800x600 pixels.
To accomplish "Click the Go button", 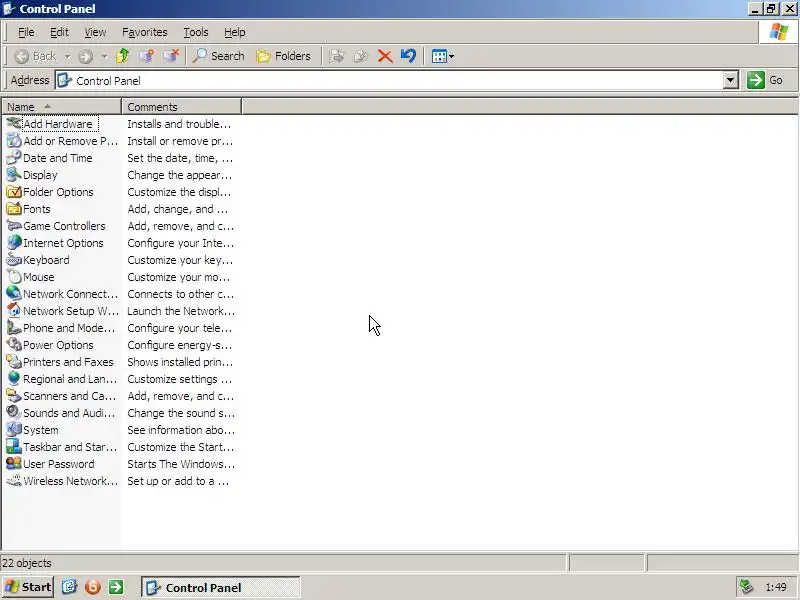I will click(x=765, y=80).
